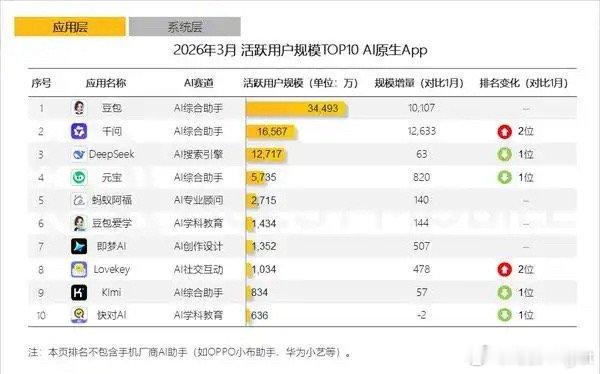Screen dimensions: 600x374
Task: Click the 1,352 user value for 即梦AI
Action: click(264, 246)
